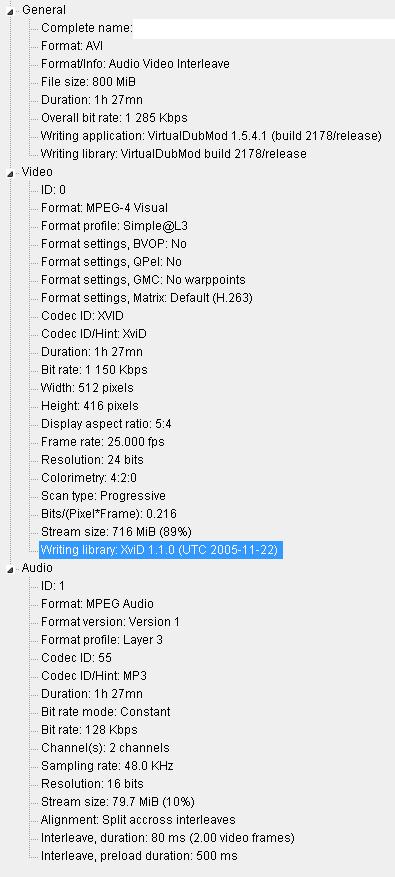
Task: Select Bit rate mode: Constant row
Action: point(106,711)
